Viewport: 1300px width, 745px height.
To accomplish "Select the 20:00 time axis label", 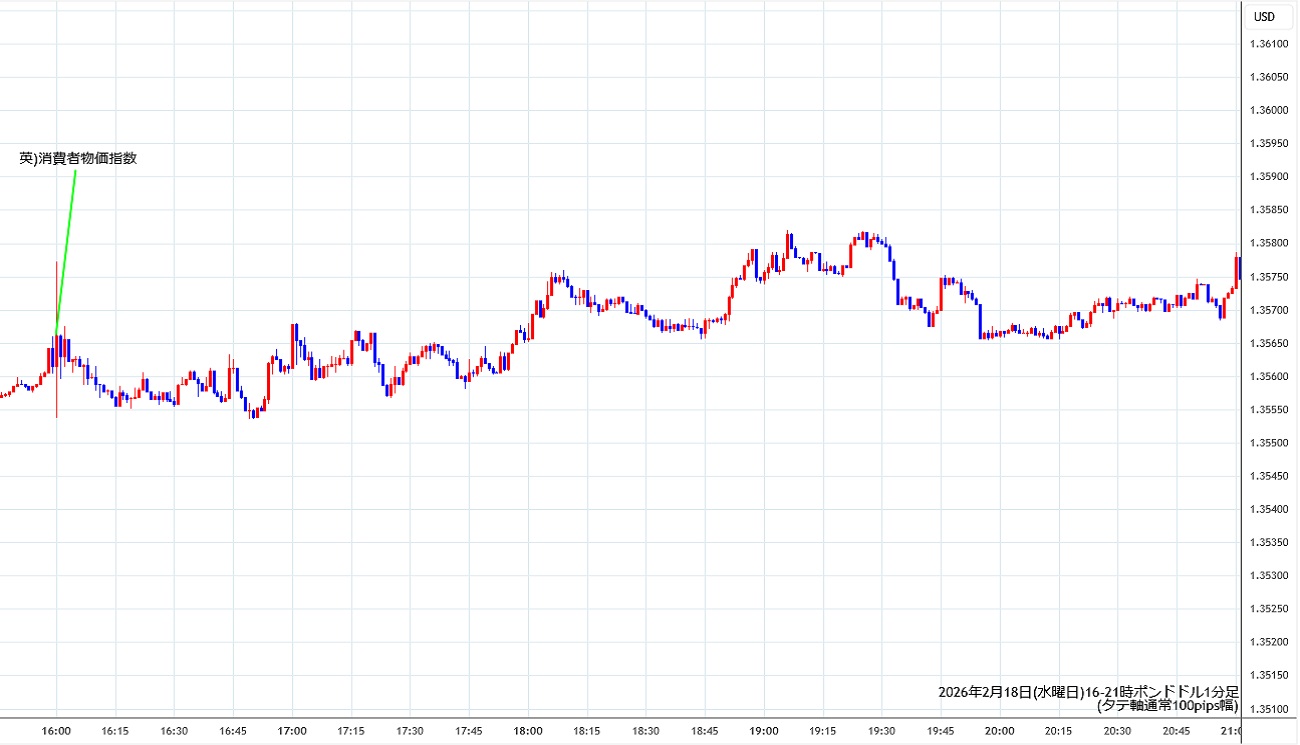I will [1000, 731].
